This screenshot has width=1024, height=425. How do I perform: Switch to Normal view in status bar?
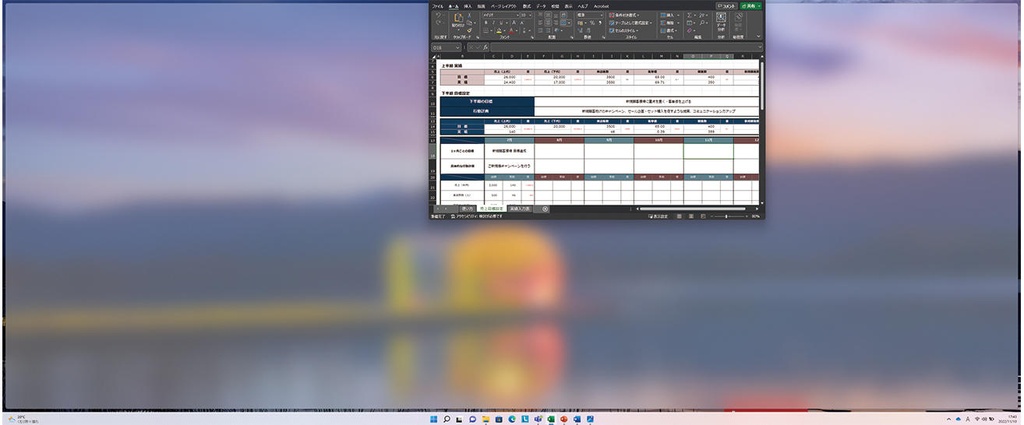pos(679,216)
